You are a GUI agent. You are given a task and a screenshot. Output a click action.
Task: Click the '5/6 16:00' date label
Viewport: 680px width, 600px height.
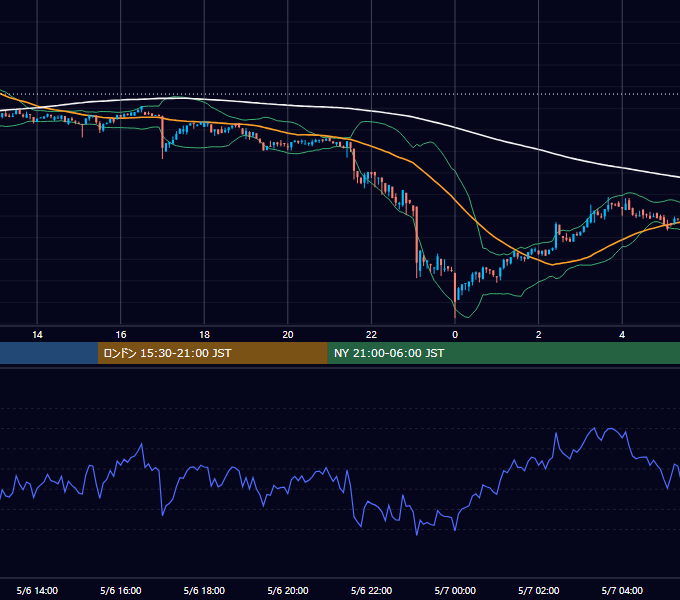click(121, 590)
